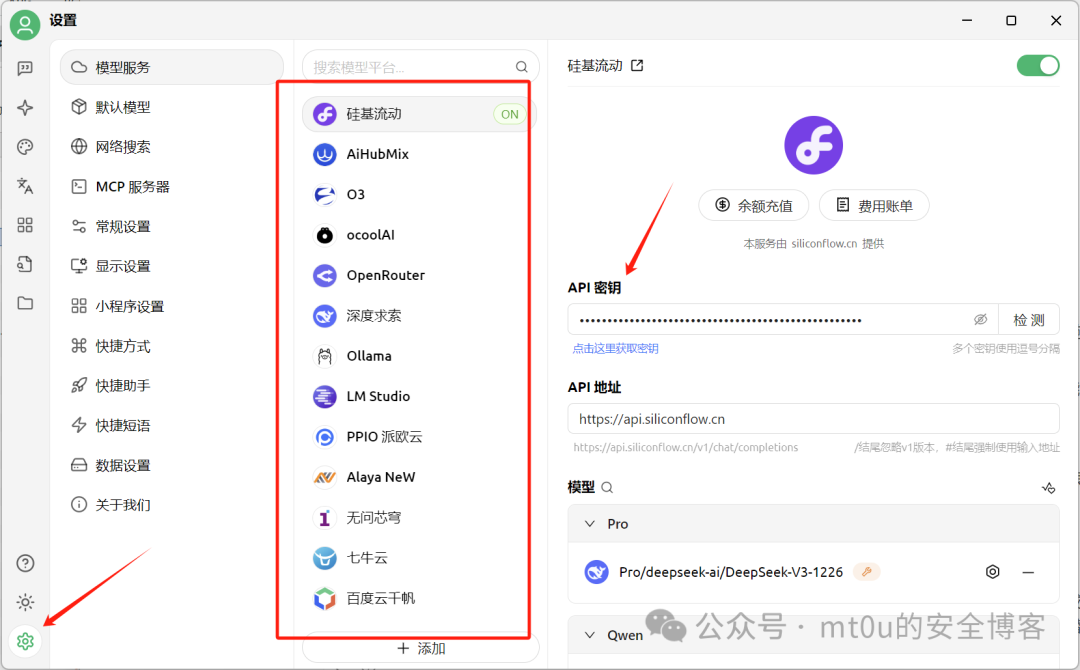Screen dimensions: 1080x670
Task: Click the siliconflow.cn provider link
Action: tap(824, 244)
